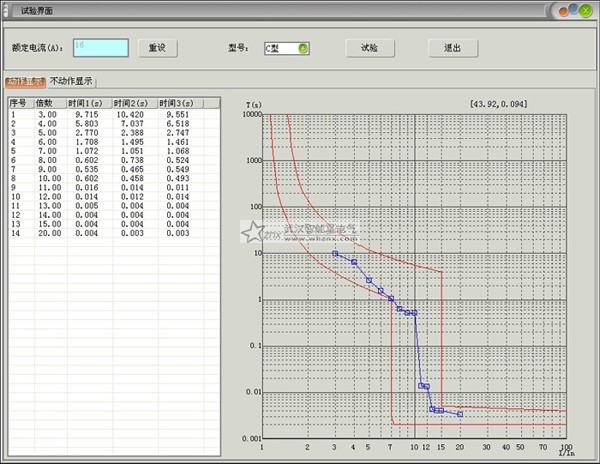Click the 倍数 column header
Image resolution: width=600 pixels, height=464 pixels.
(x=48, y=102)
